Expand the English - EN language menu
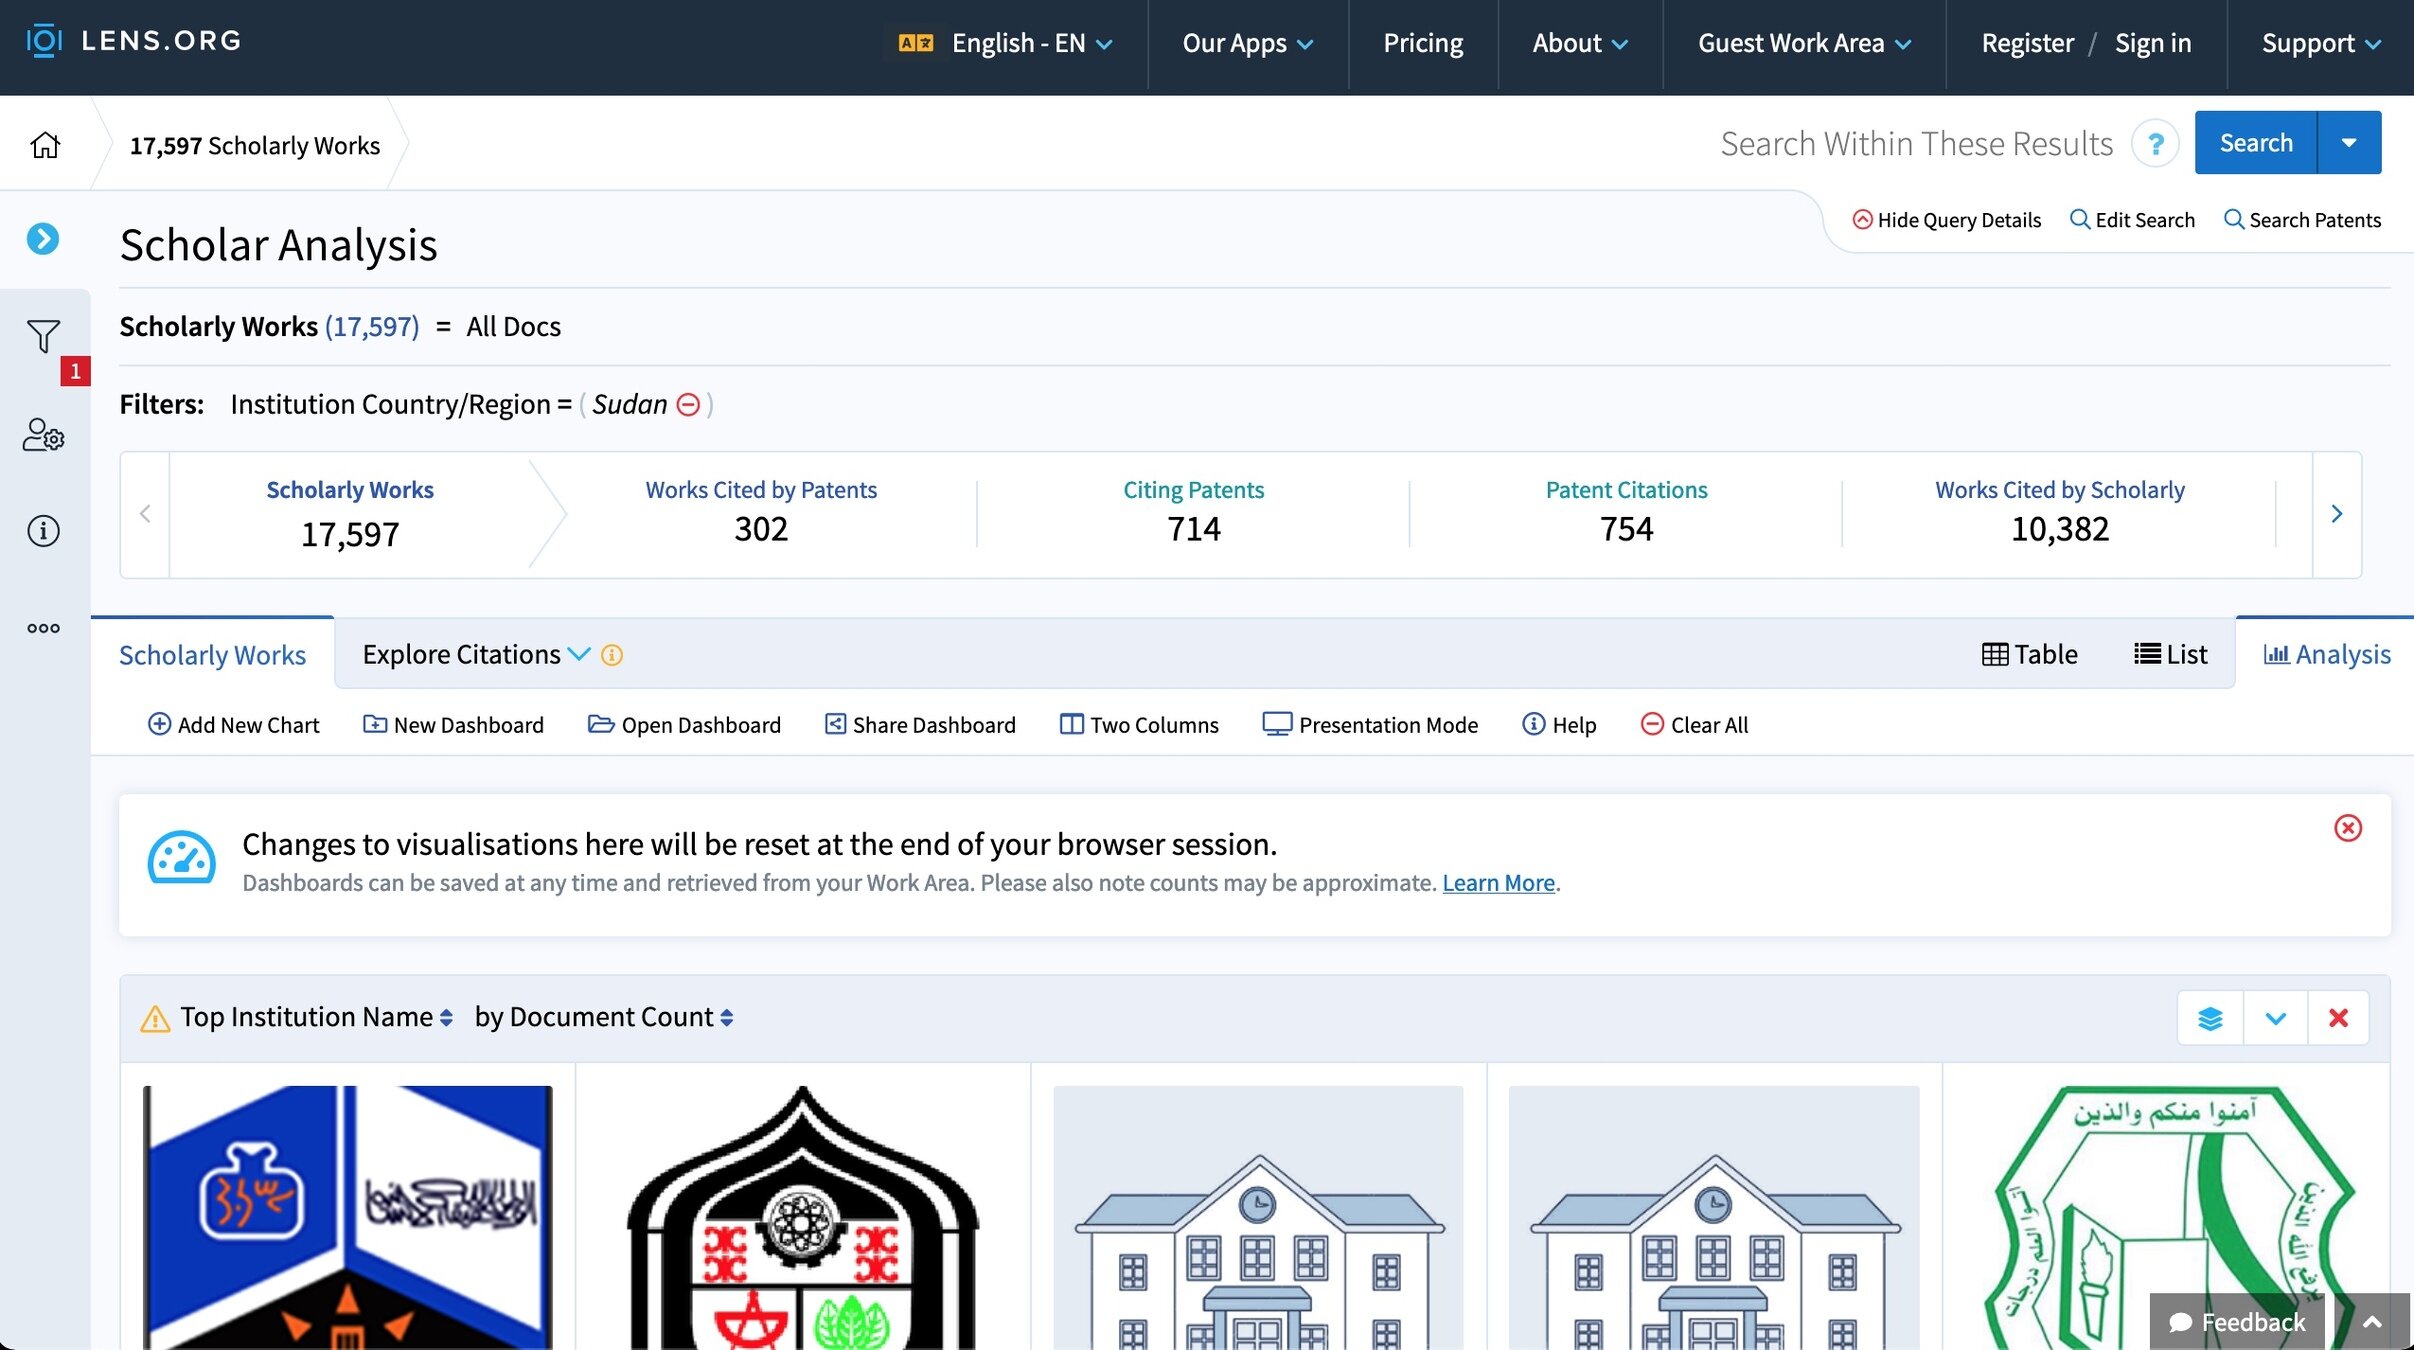Screen dimensions: 2414x1350 coord(1018,43)
